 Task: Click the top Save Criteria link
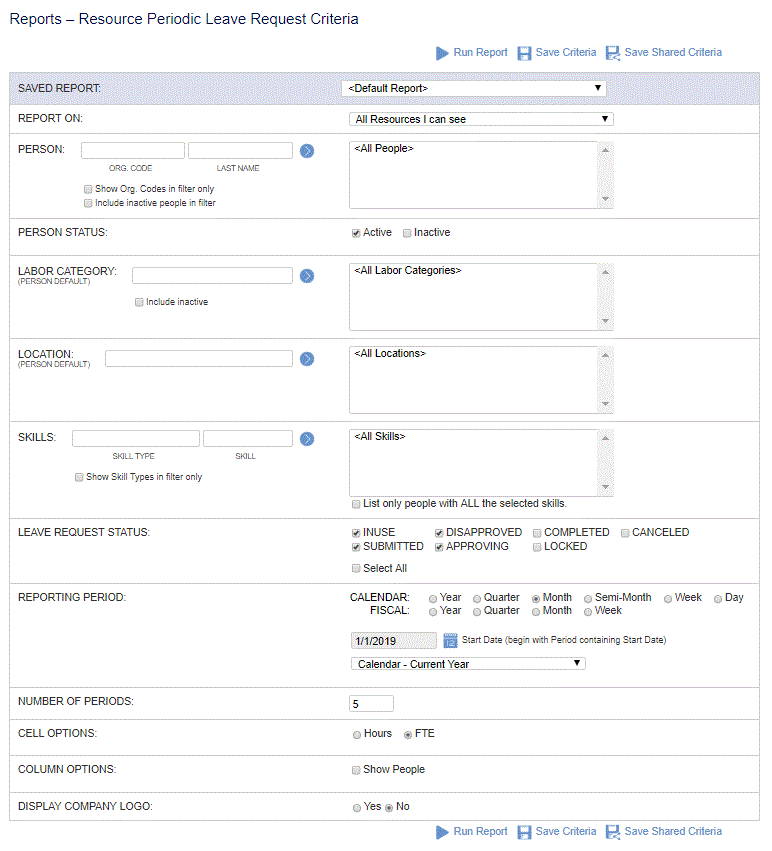point(566,53)
